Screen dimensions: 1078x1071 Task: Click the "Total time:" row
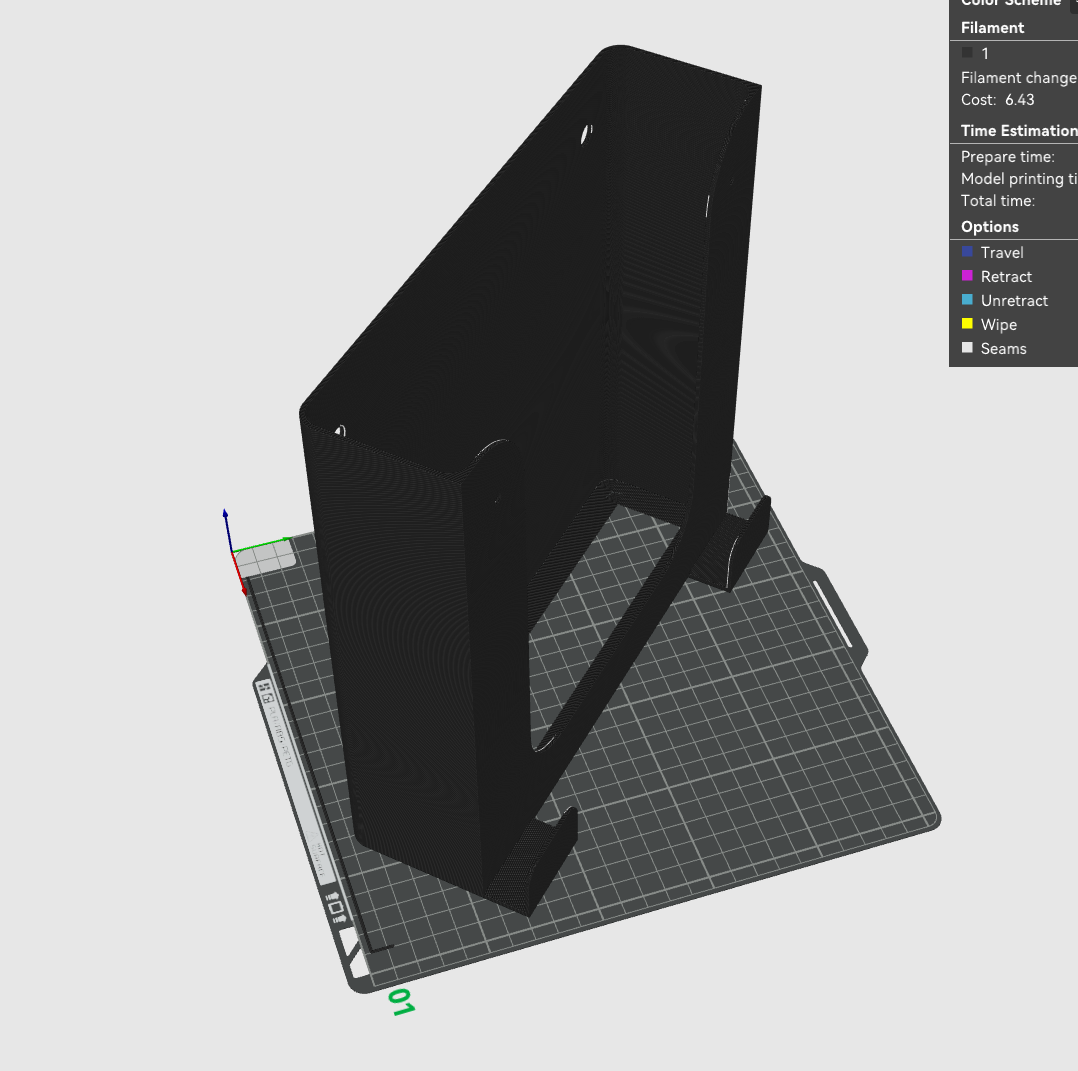pos(998,201)
